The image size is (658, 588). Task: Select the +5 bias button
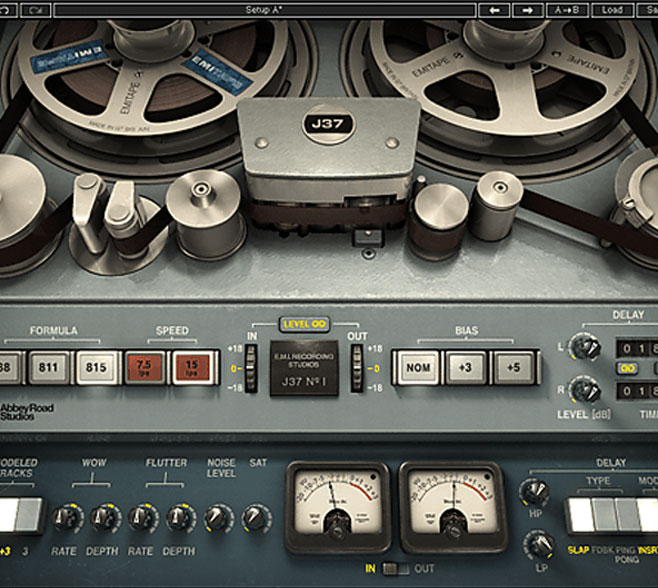tap(514, 368)
